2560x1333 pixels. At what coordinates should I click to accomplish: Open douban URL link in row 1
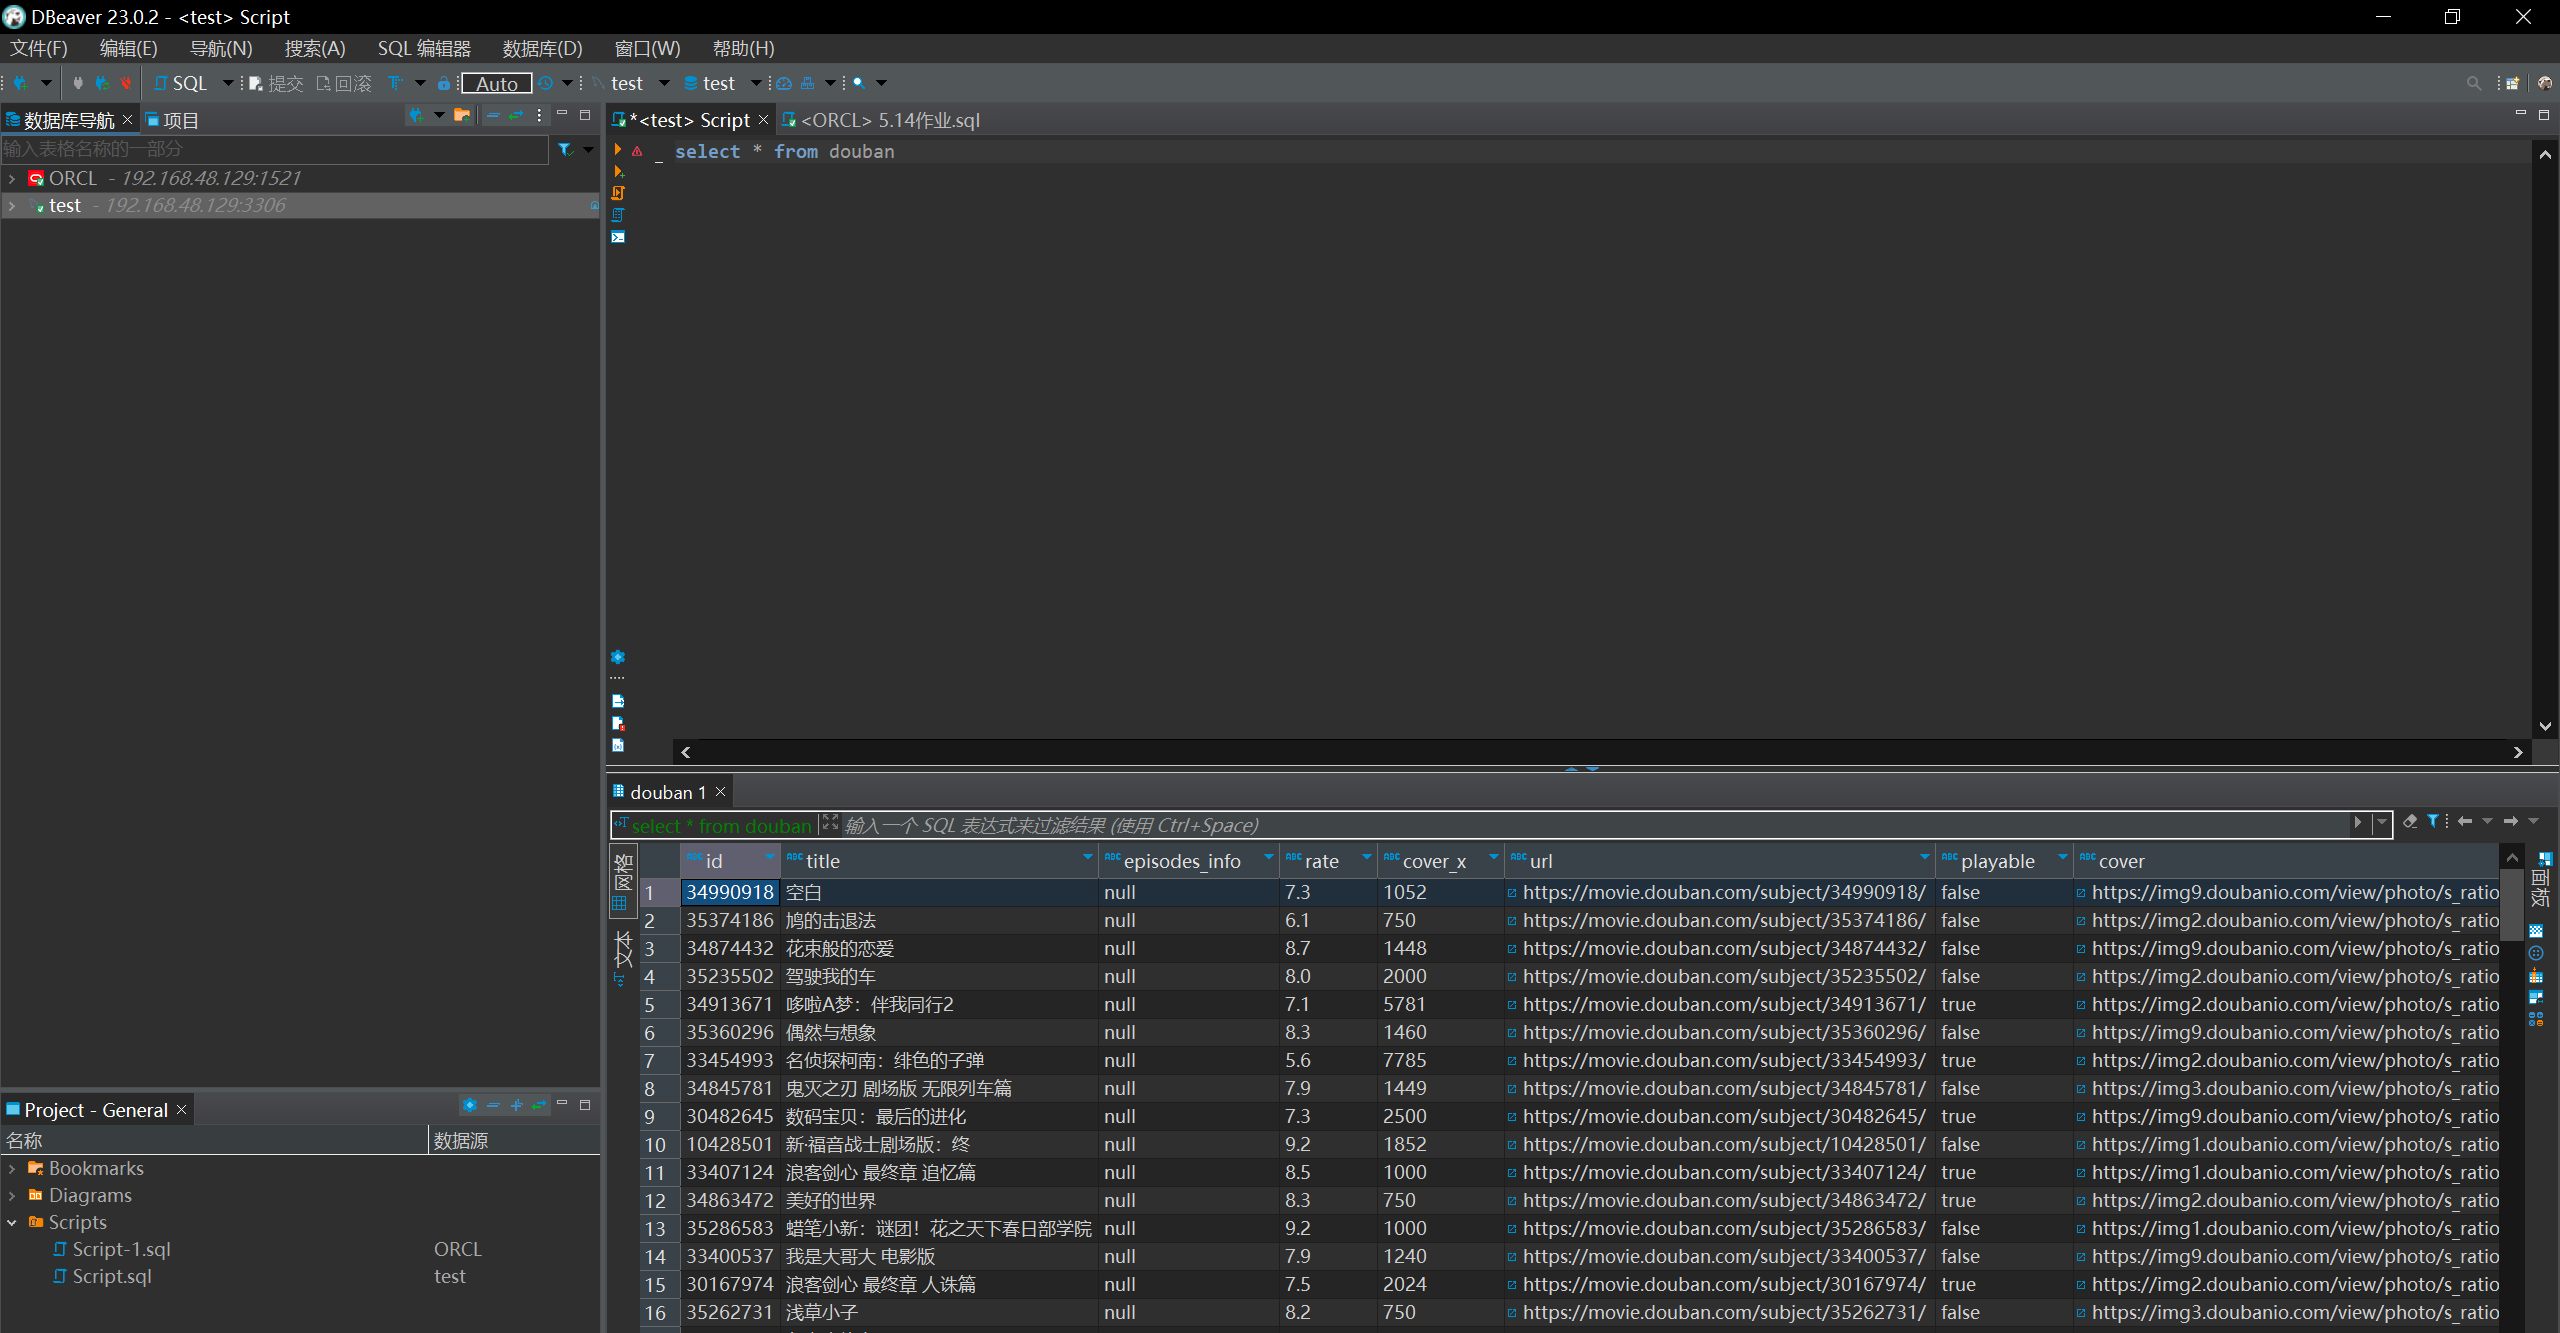(1723, 892)
